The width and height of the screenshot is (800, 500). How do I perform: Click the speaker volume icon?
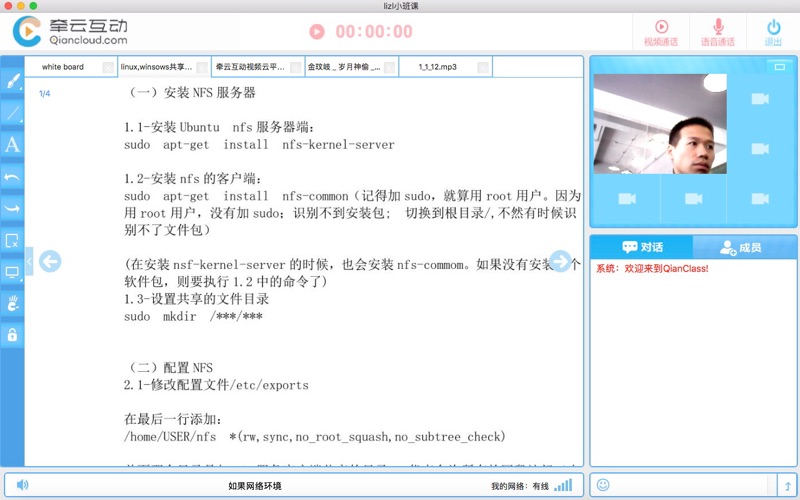(x=22, y=485)
